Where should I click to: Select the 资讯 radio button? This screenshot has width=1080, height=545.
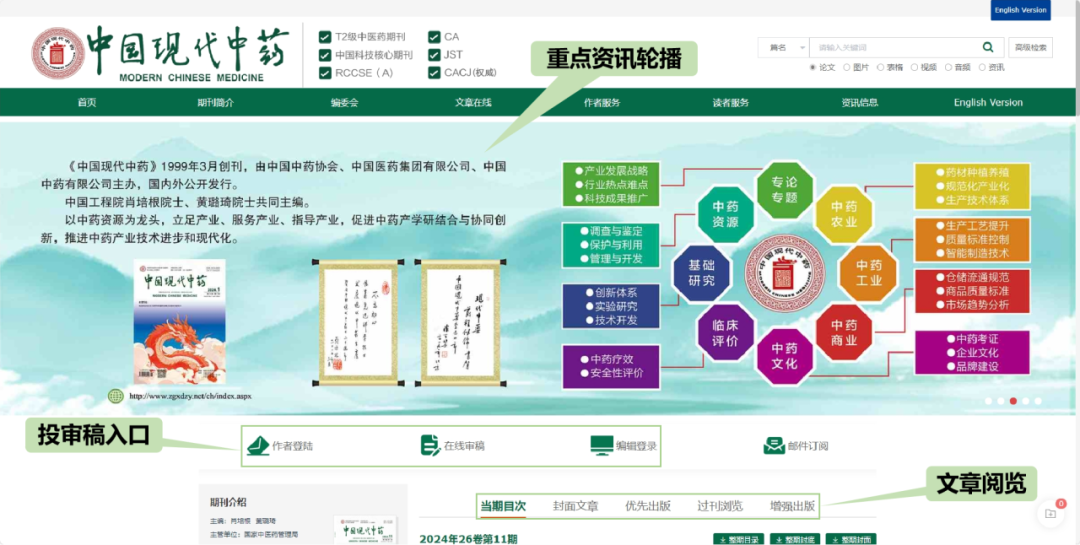982,67
